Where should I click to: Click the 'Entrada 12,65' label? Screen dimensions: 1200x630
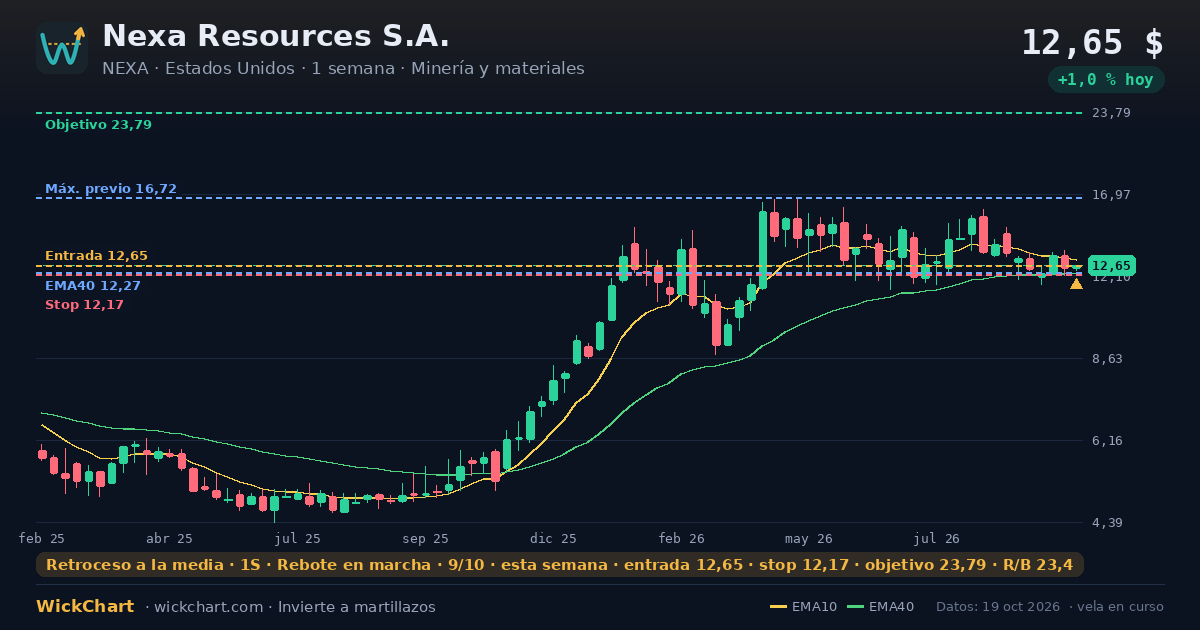pos(96,256)
